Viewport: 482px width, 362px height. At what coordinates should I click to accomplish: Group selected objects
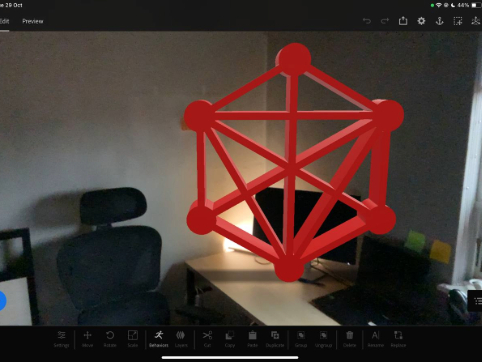coord(301,339)
